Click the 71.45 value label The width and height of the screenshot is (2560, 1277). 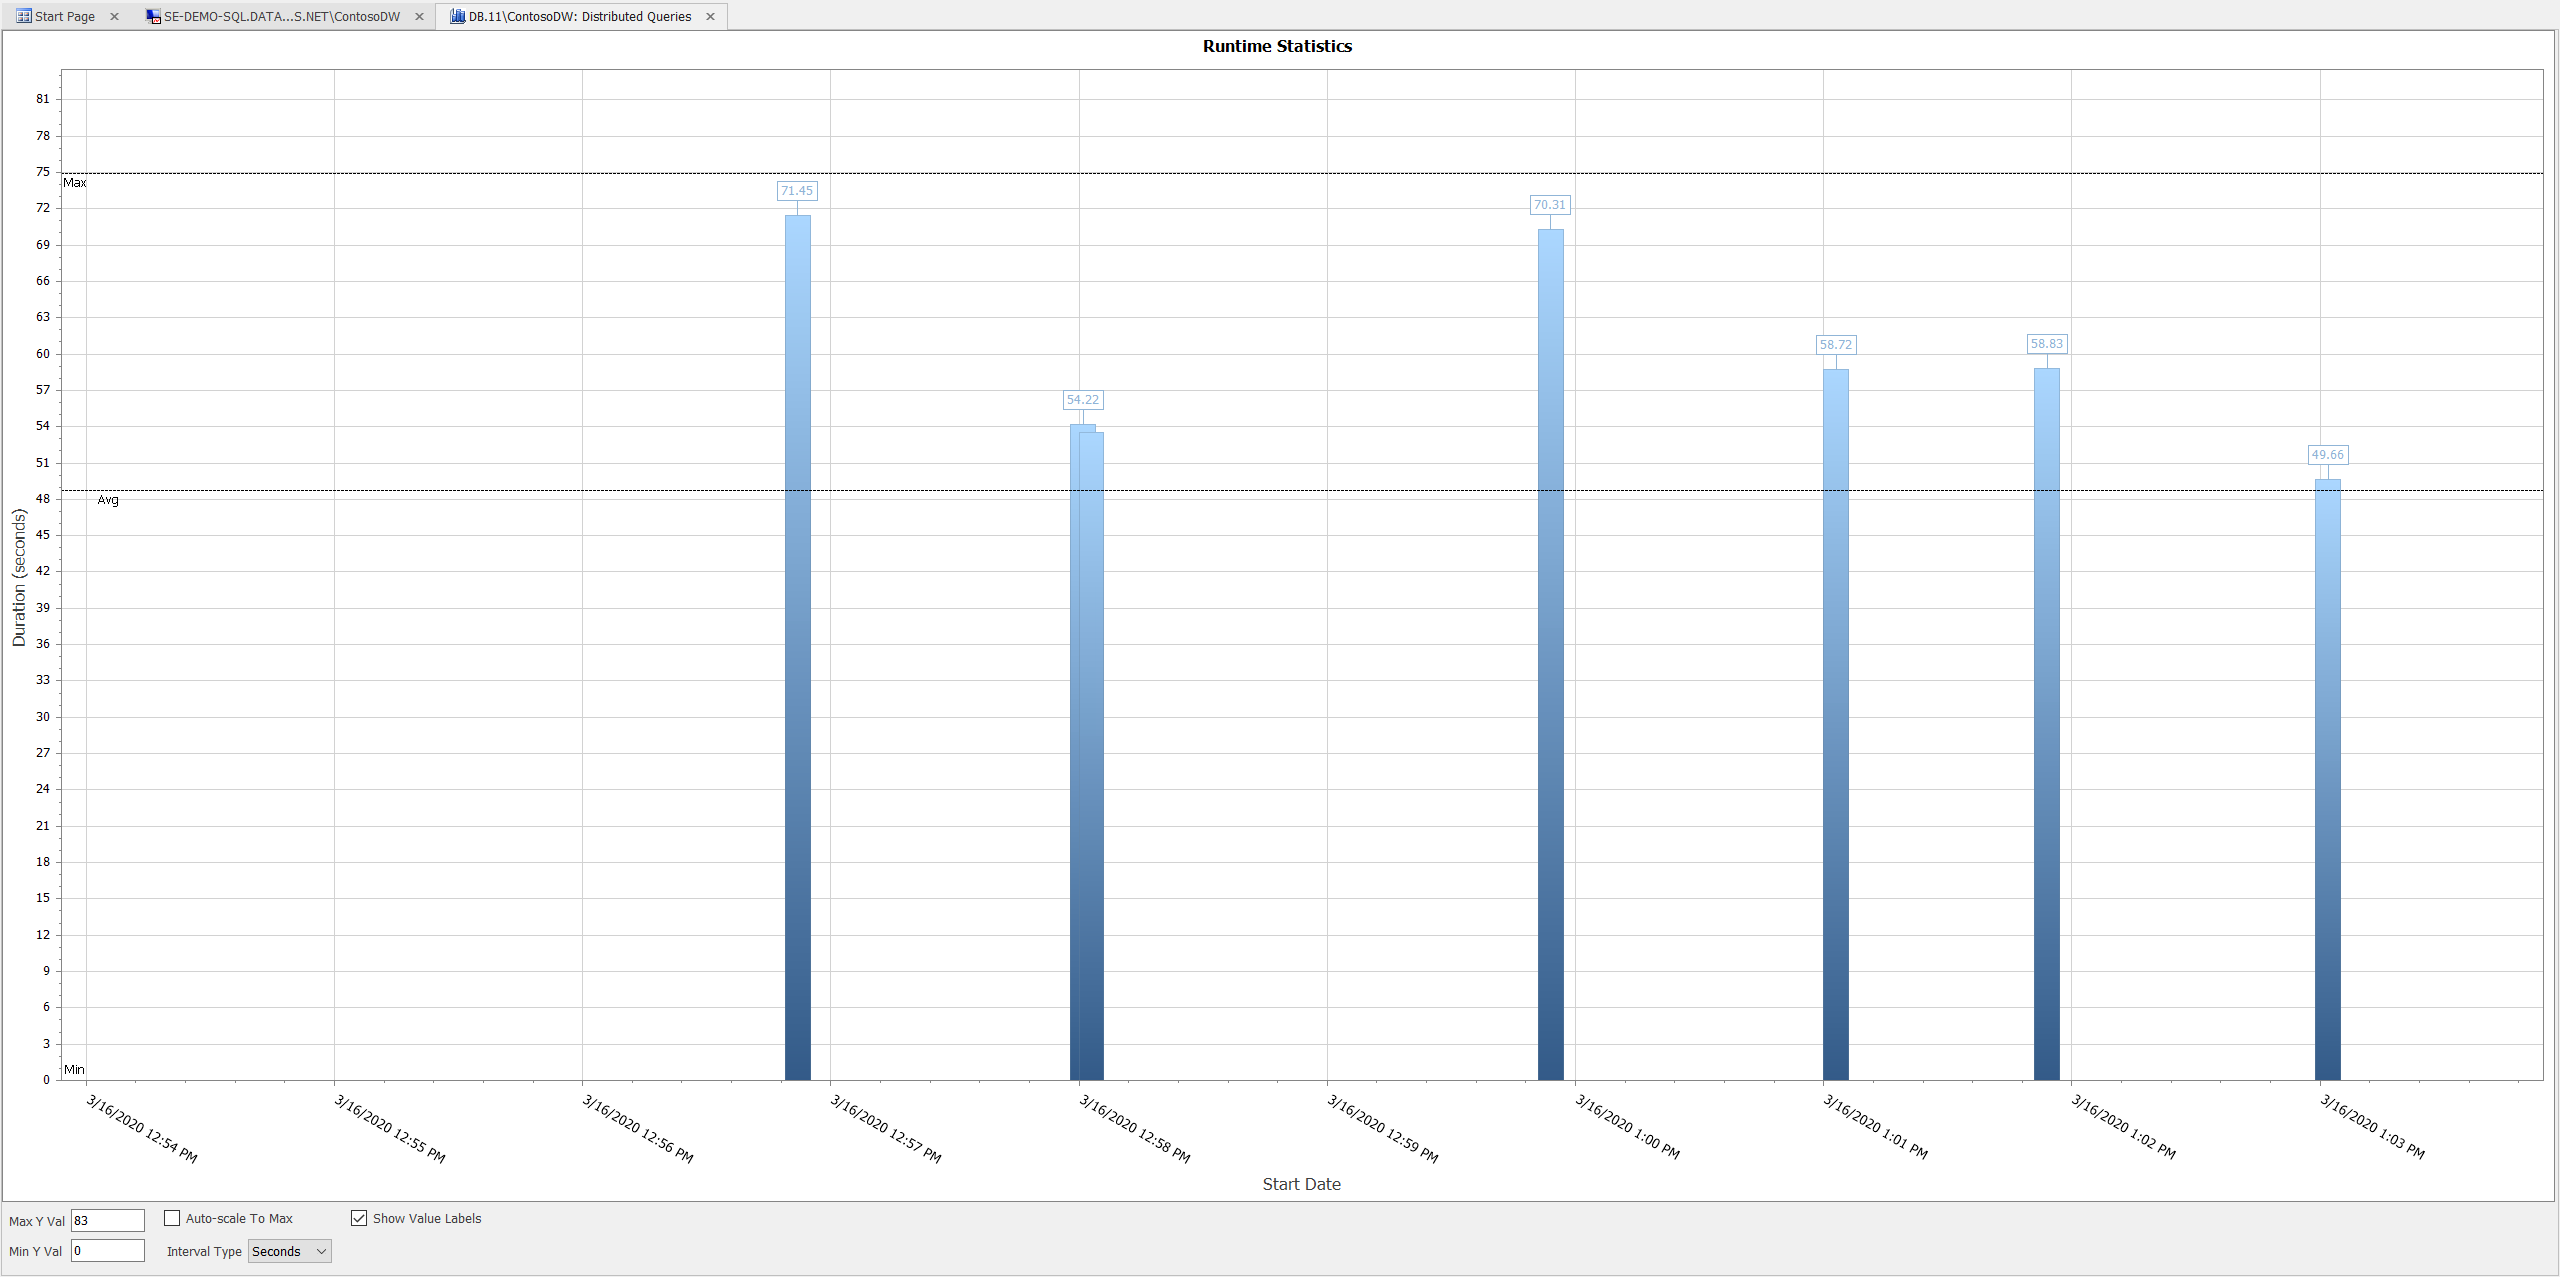click(x=797, y=190)
